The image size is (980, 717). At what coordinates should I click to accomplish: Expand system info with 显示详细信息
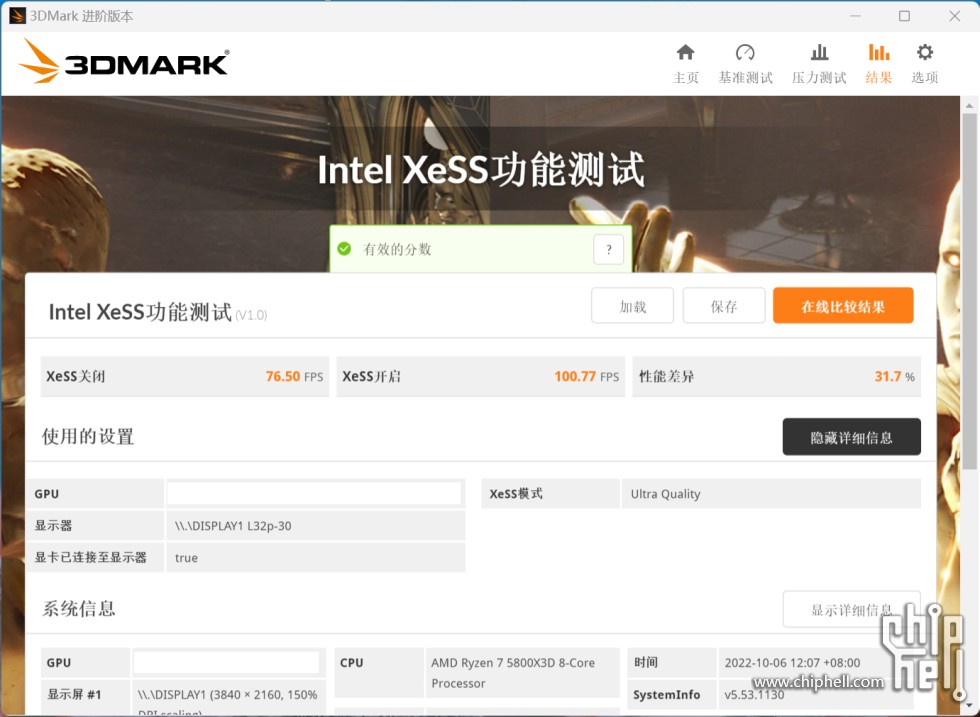(851, 610)
